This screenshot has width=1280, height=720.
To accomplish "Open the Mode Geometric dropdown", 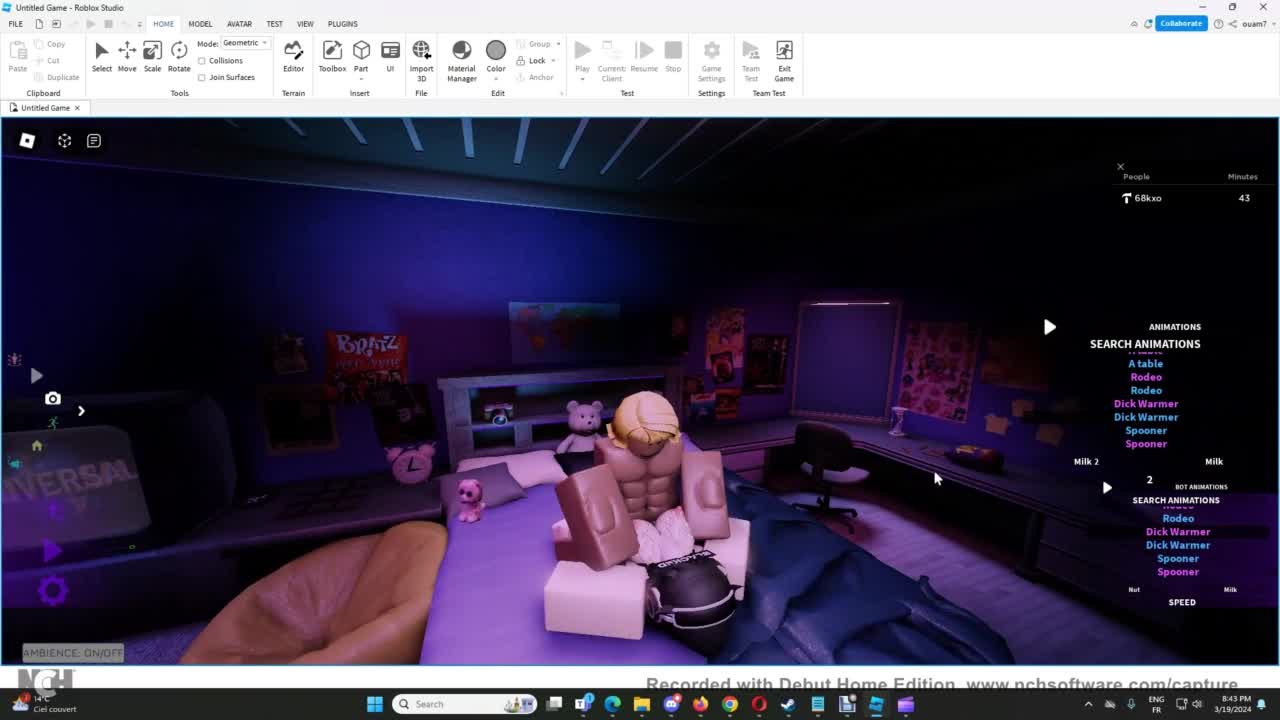I will [x=245, y=43].
